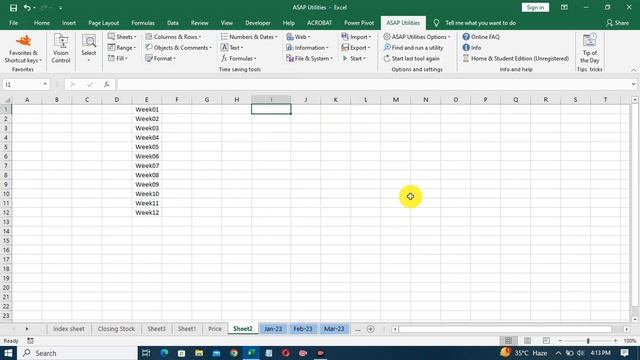Open Columns & Rows menu
This screenshot has width=640, height=360.
click(173, 37)
